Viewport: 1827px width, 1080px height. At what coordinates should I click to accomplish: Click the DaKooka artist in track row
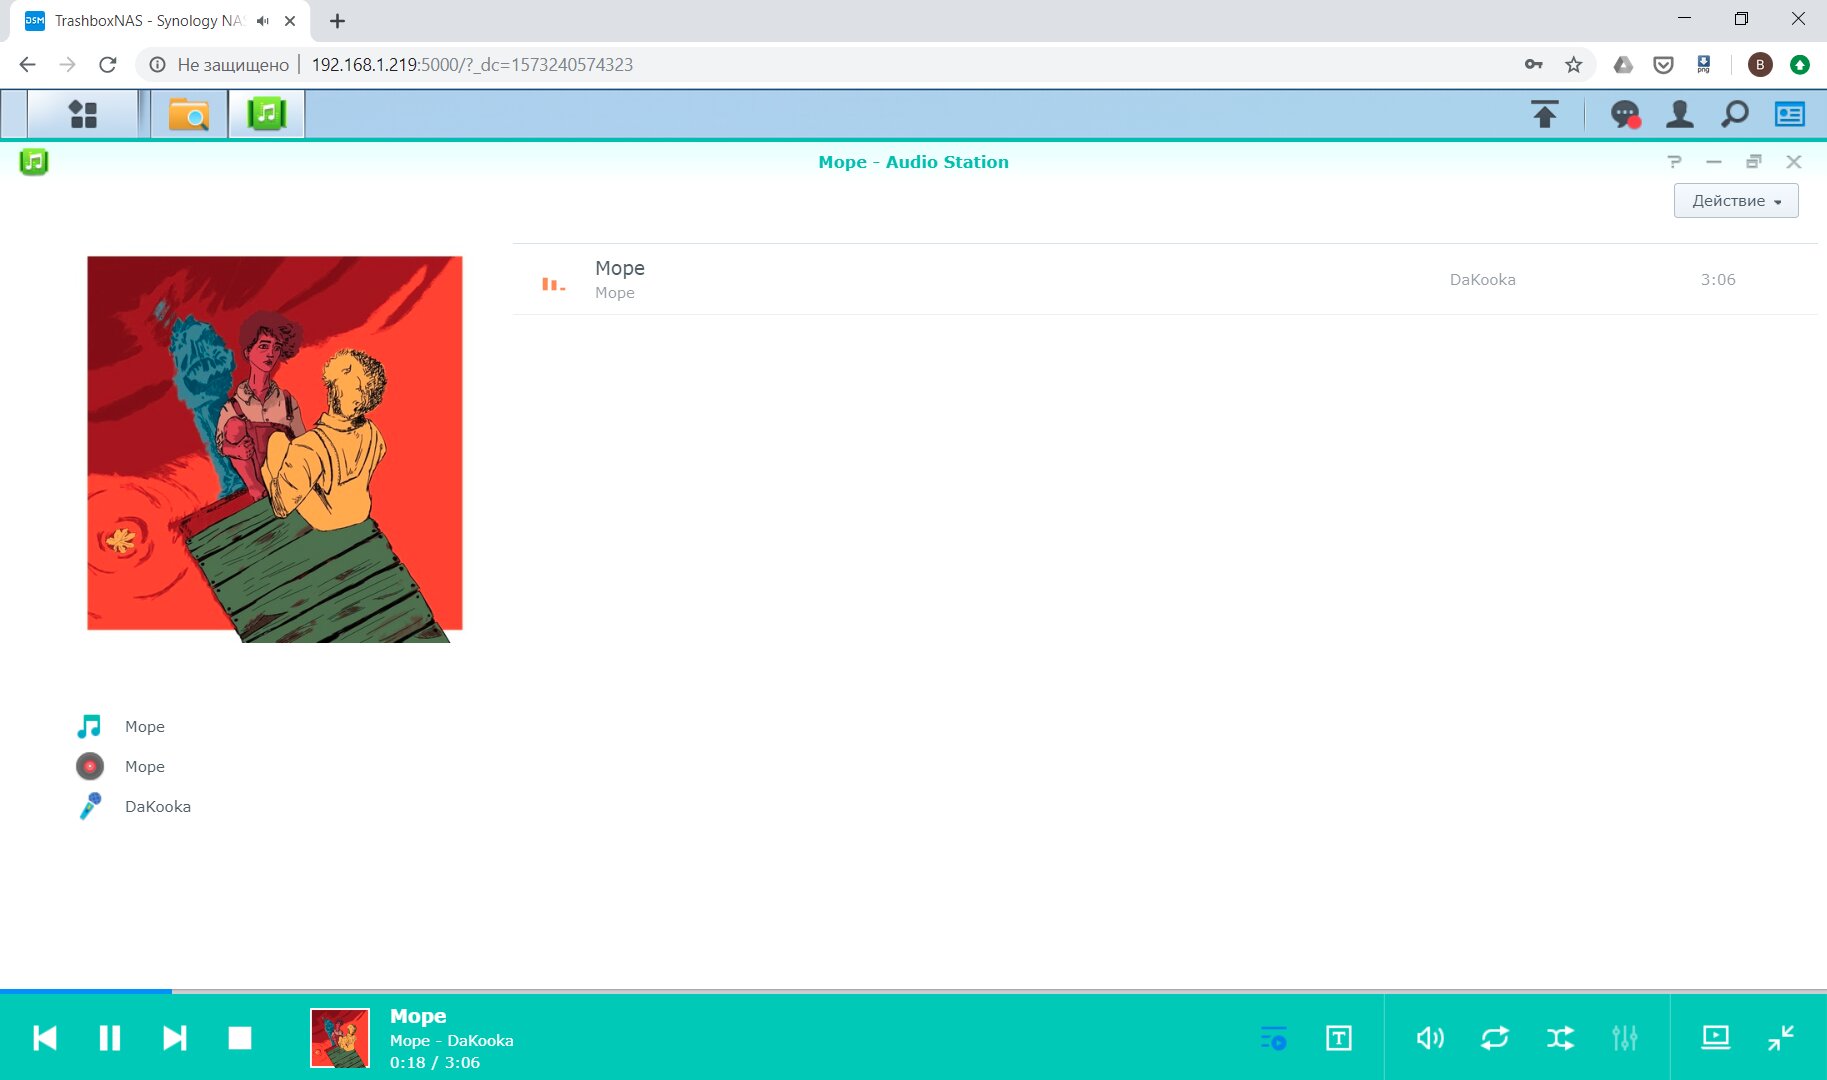[1482, 280]
